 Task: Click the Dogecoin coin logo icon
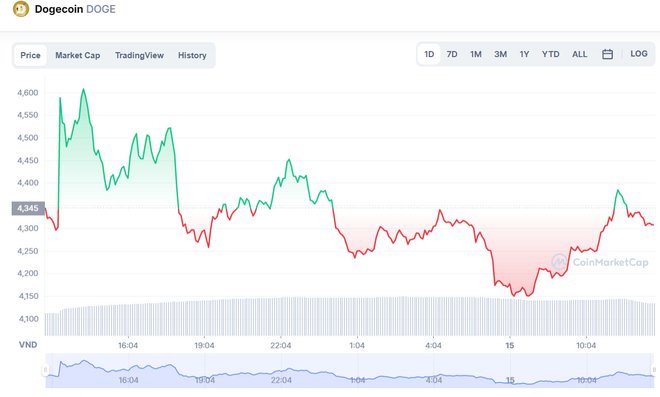pyautogui.click(x=21, y=9)
